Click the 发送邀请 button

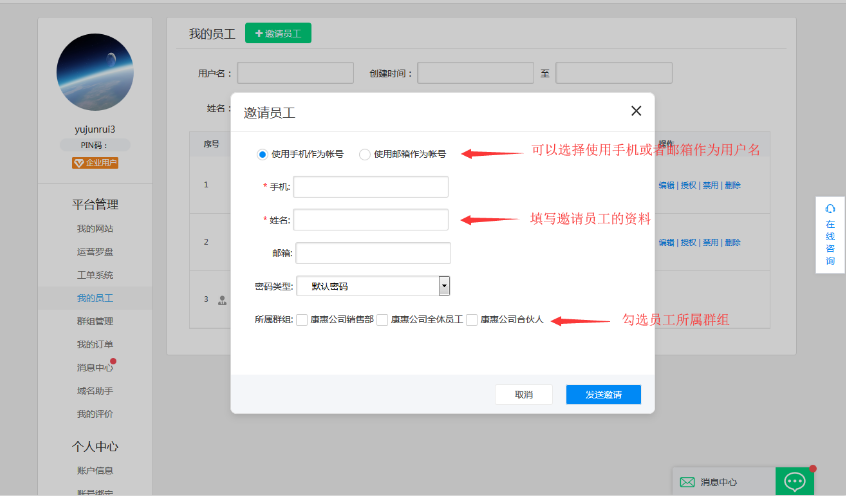click(x=603, y=395)
